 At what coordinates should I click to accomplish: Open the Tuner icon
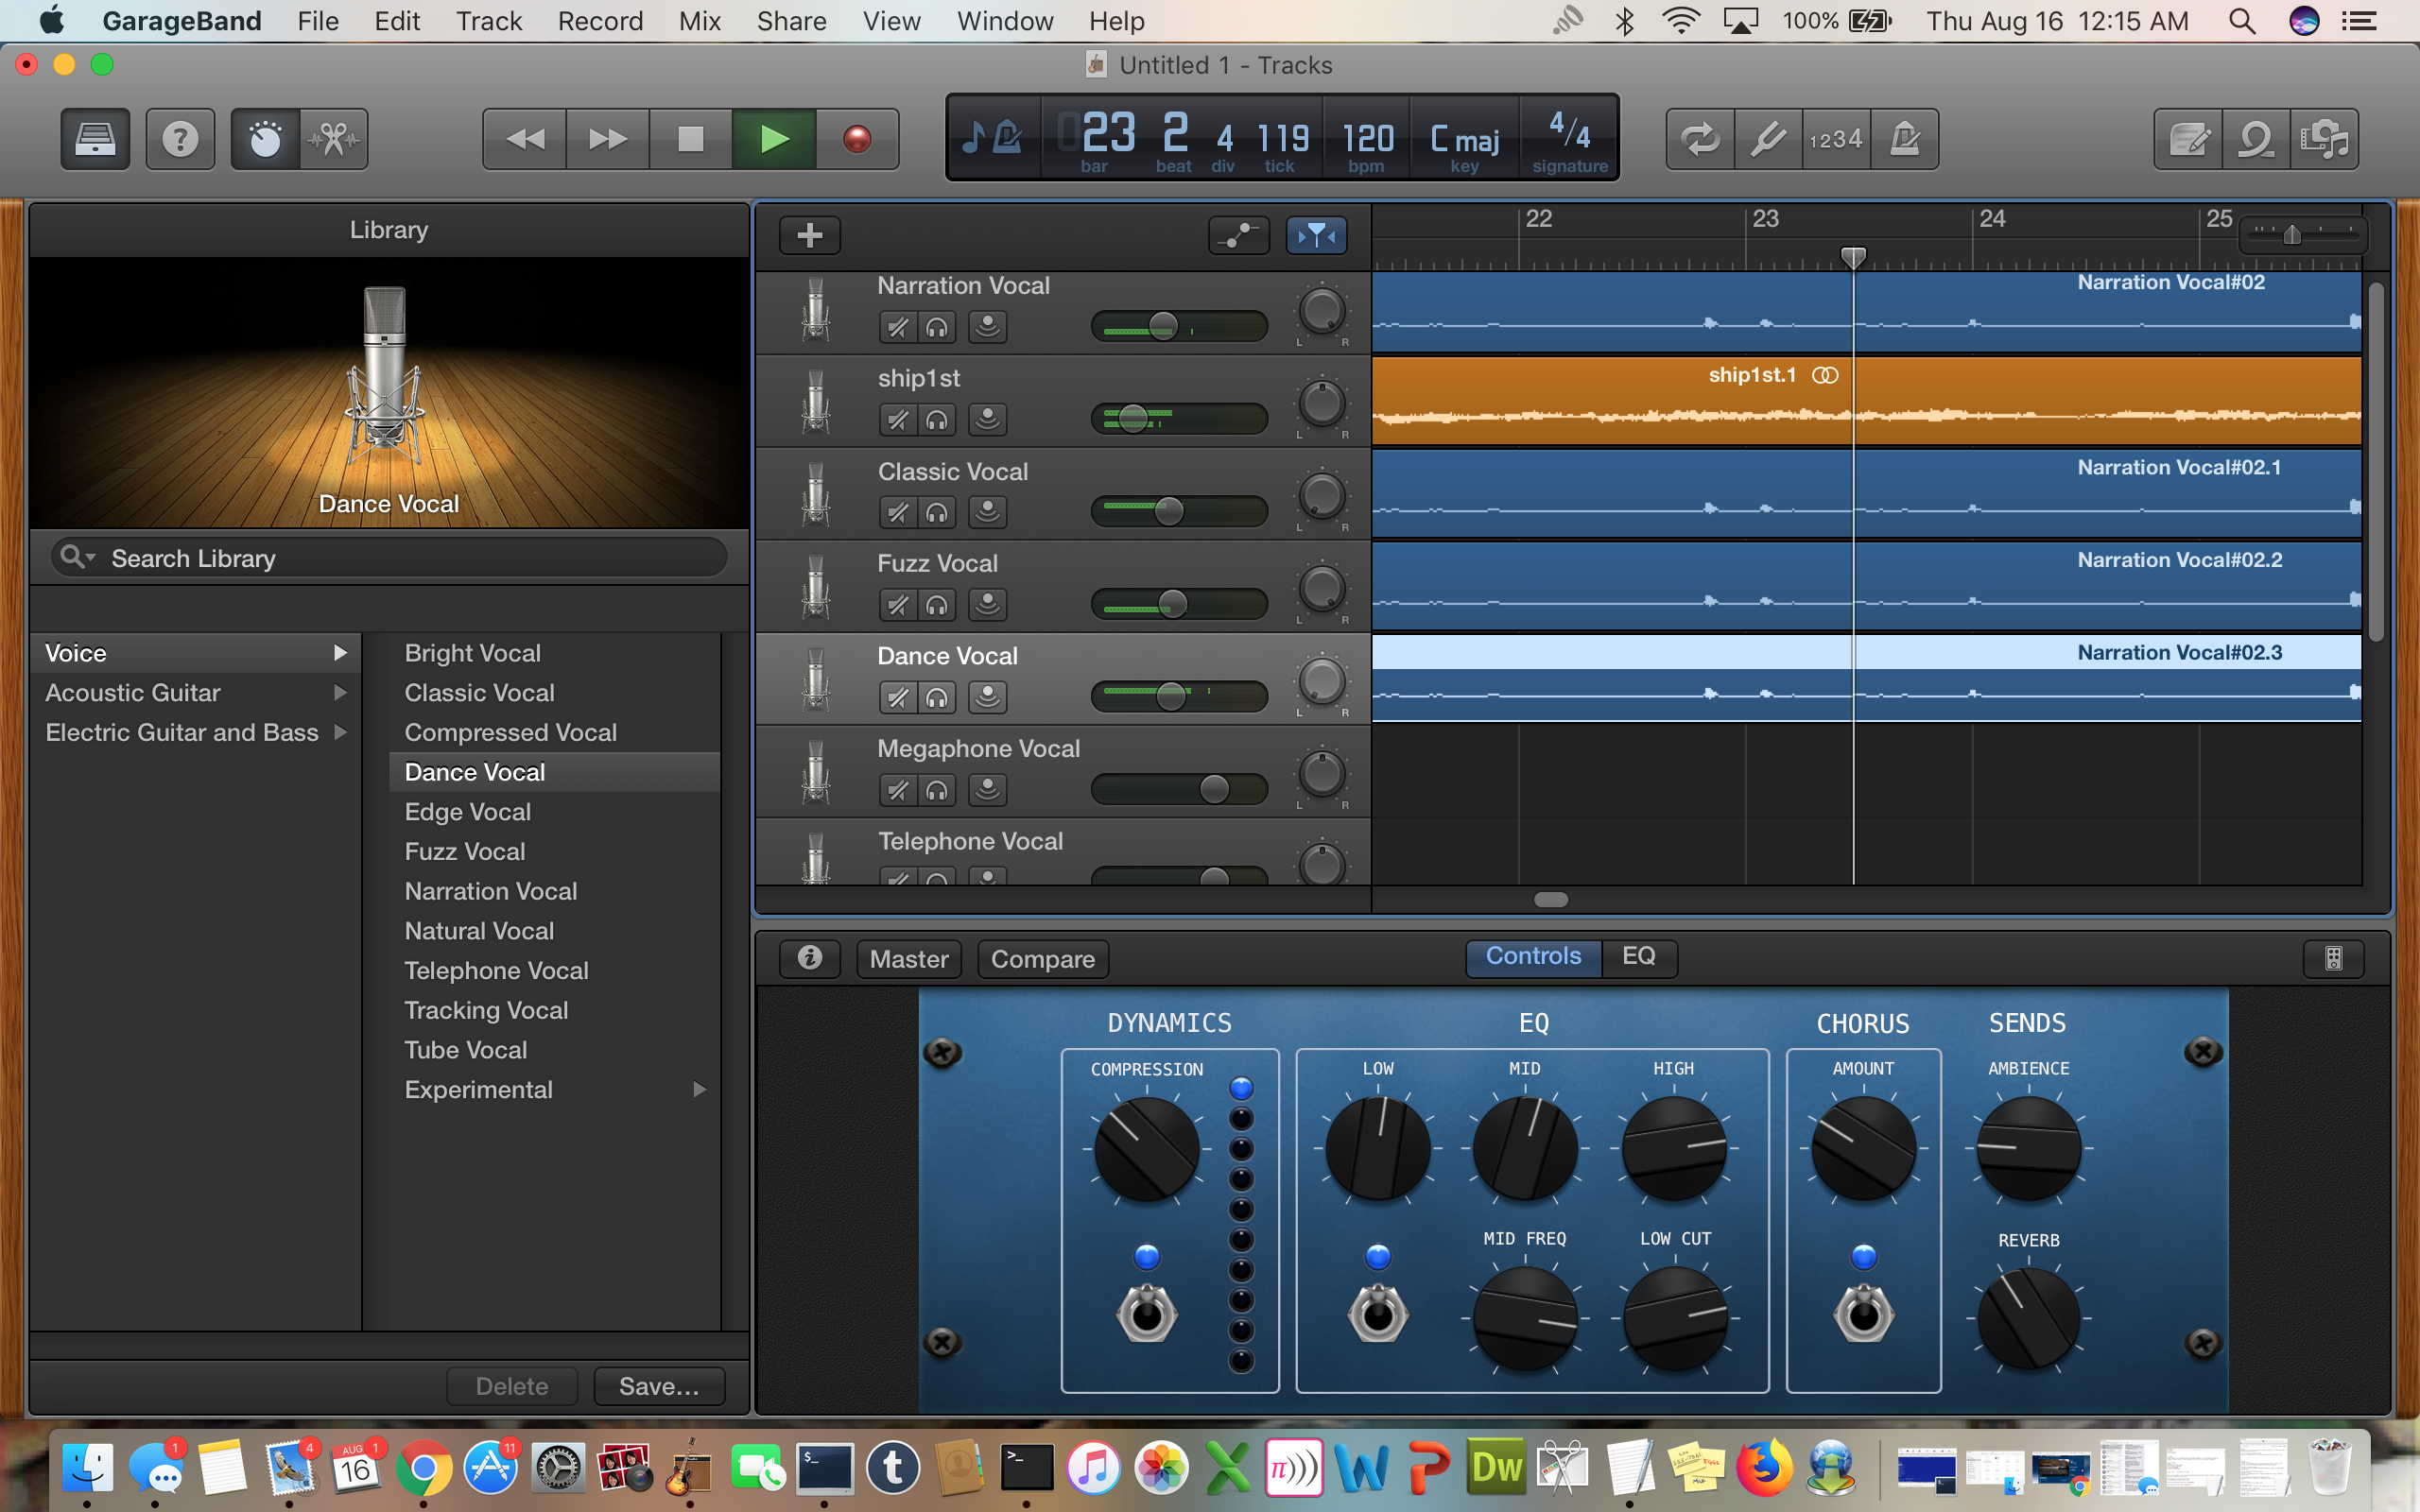1768,139
